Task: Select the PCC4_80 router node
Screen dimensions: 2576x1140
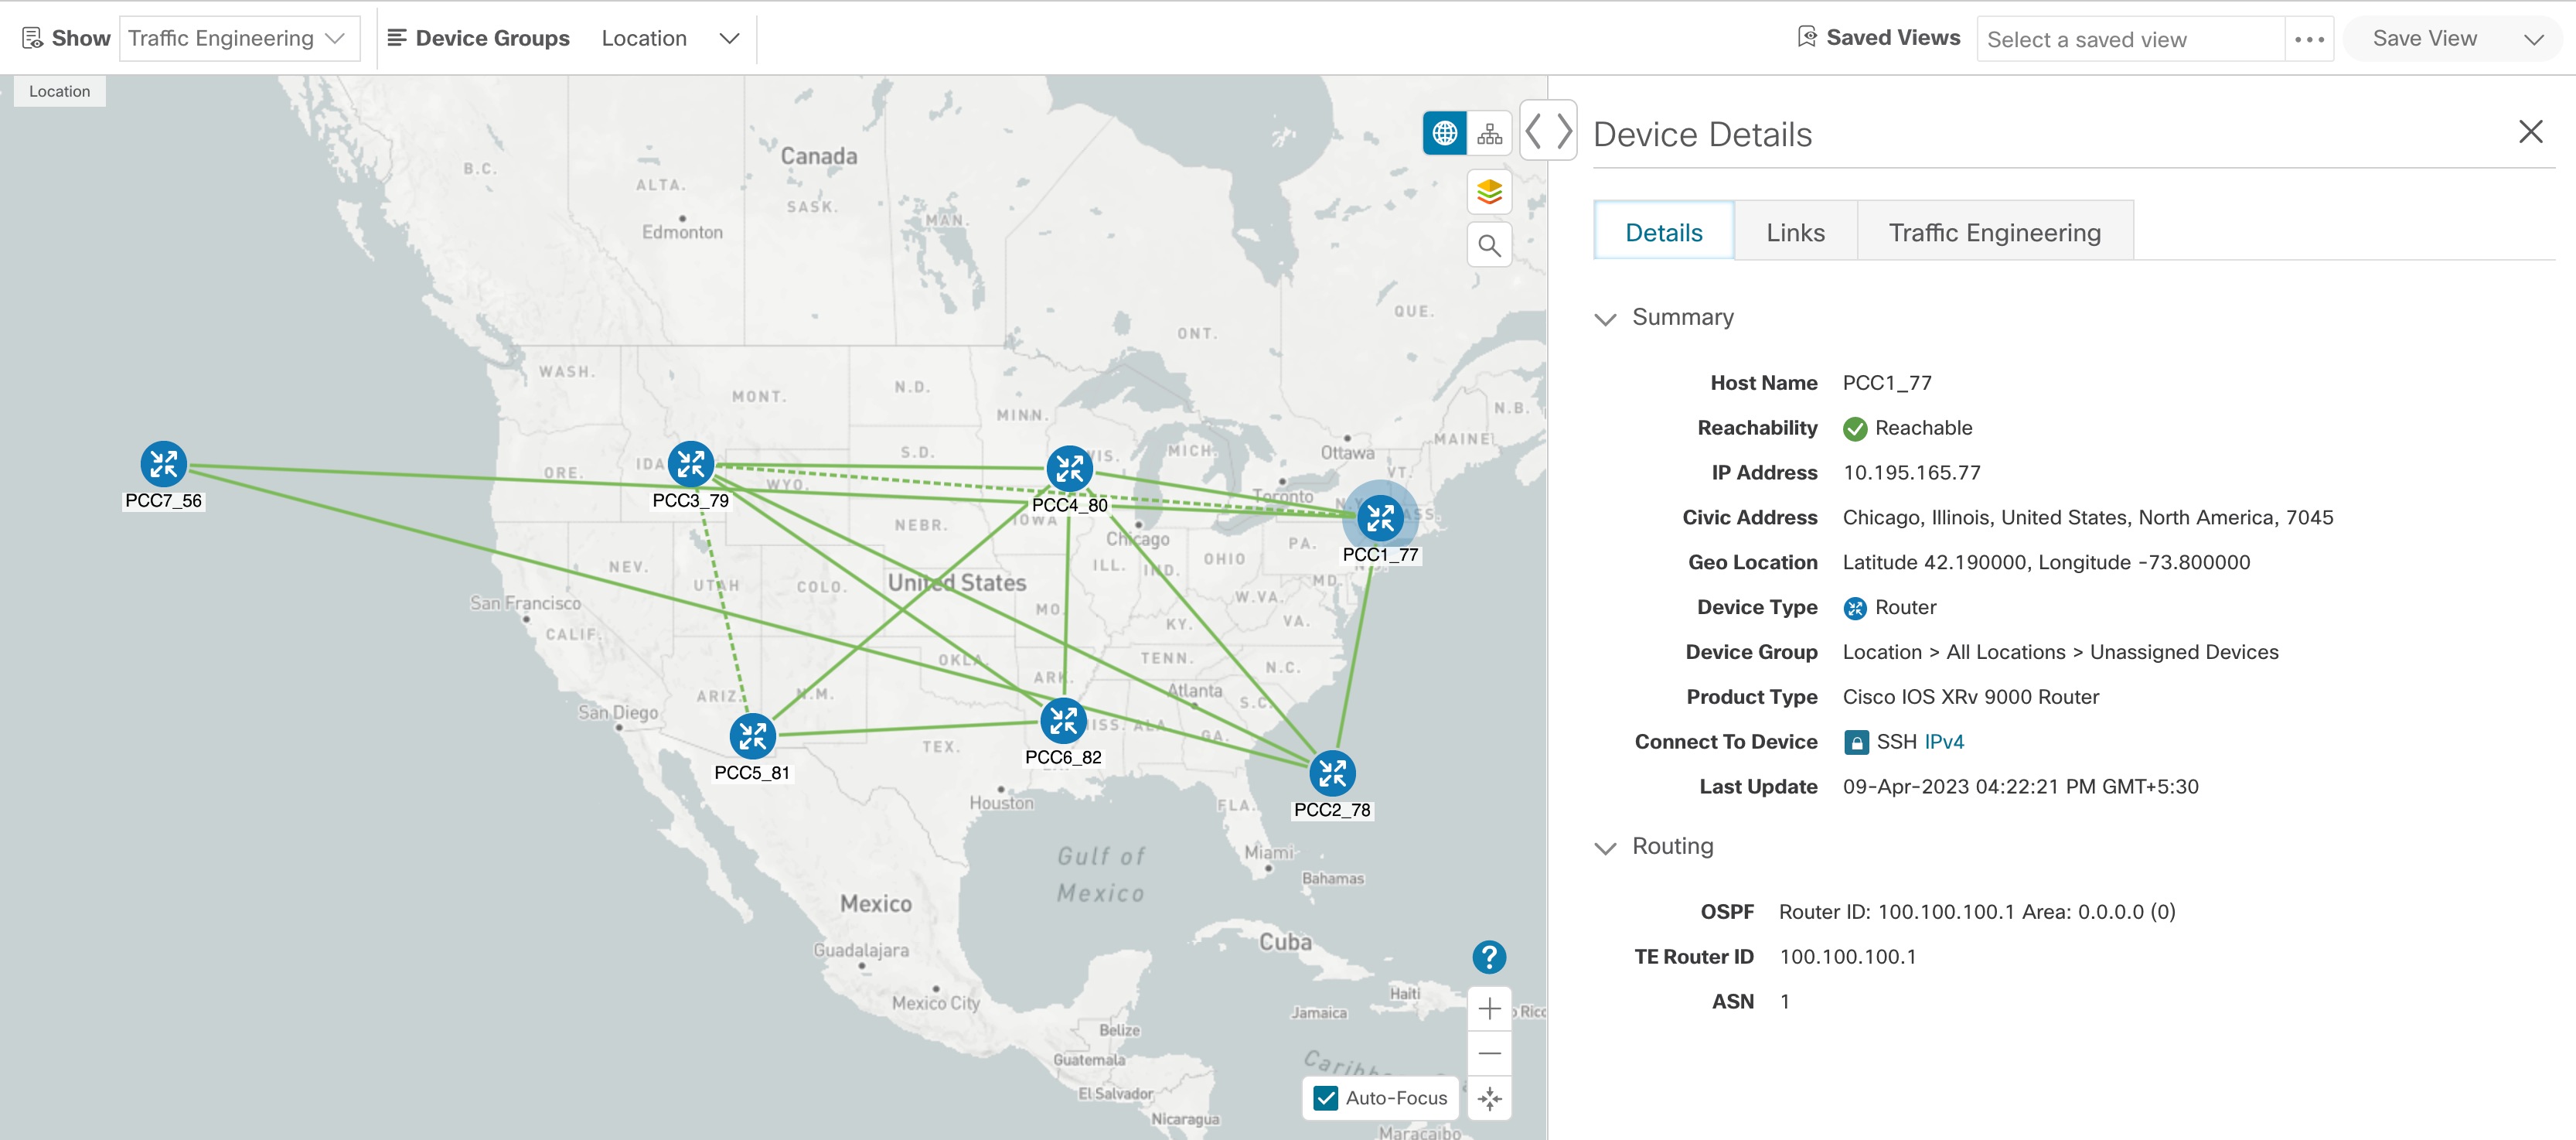Action: (1070, 467)
